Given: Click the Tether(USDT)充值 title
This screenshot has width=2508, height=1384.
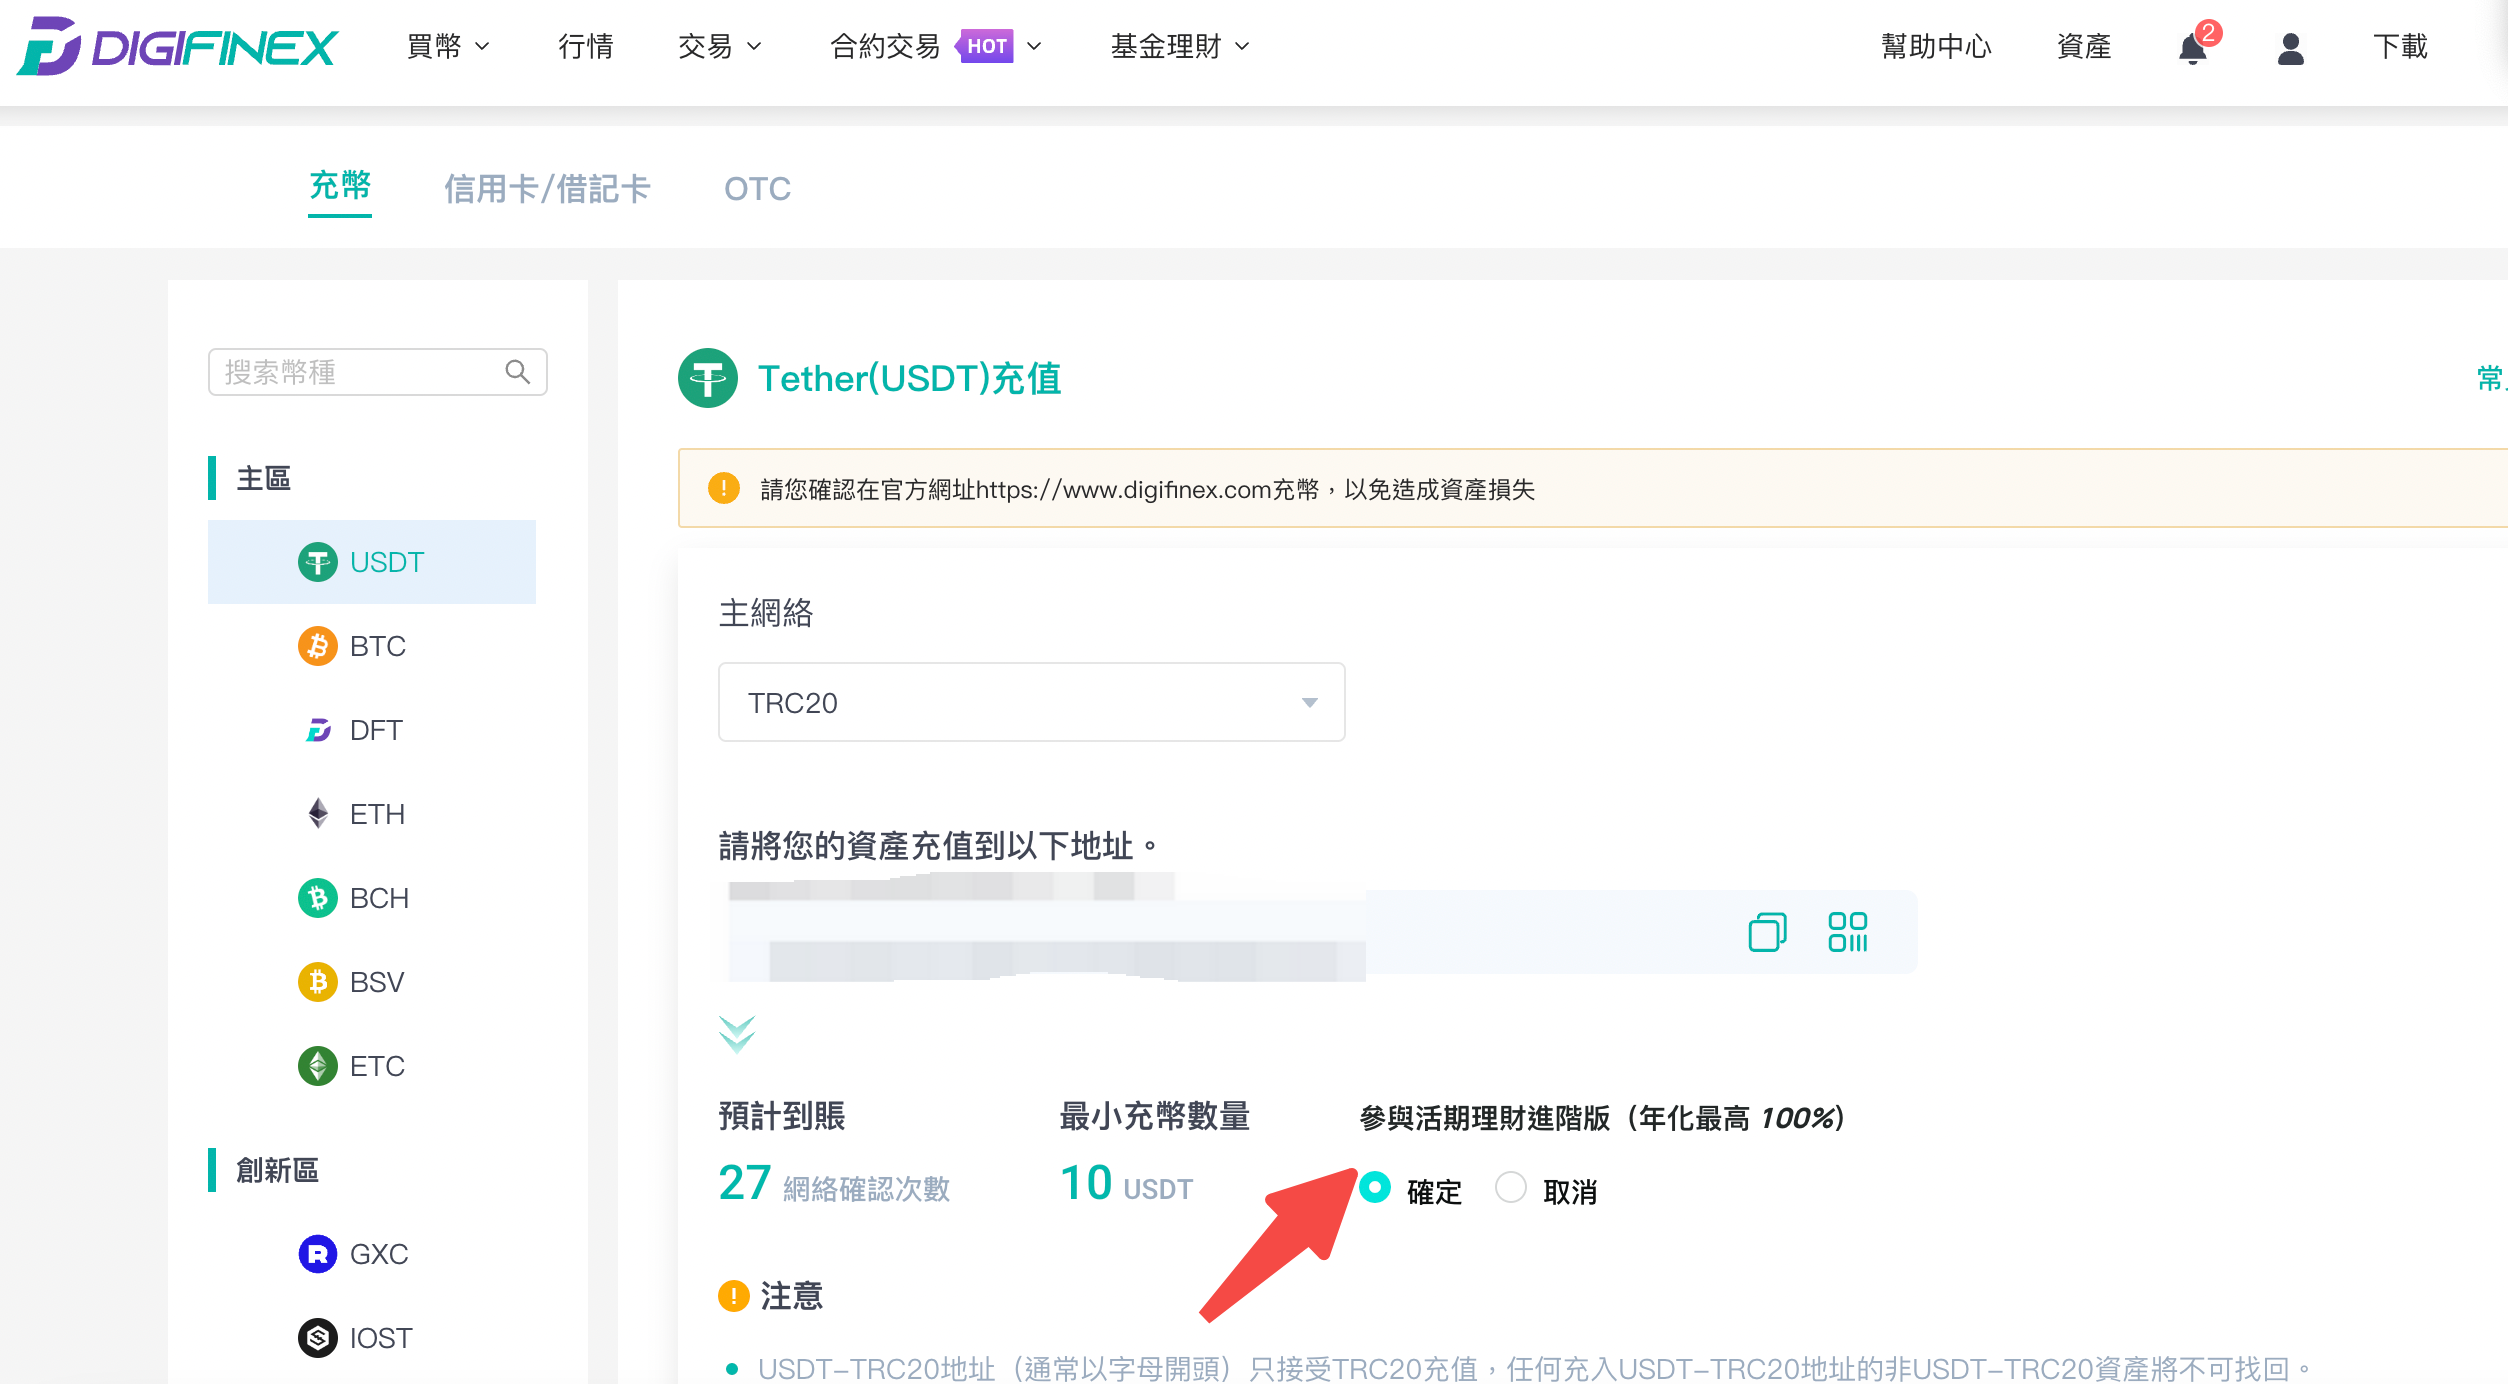Looking at the screenshot, I should tap(909, 378).
